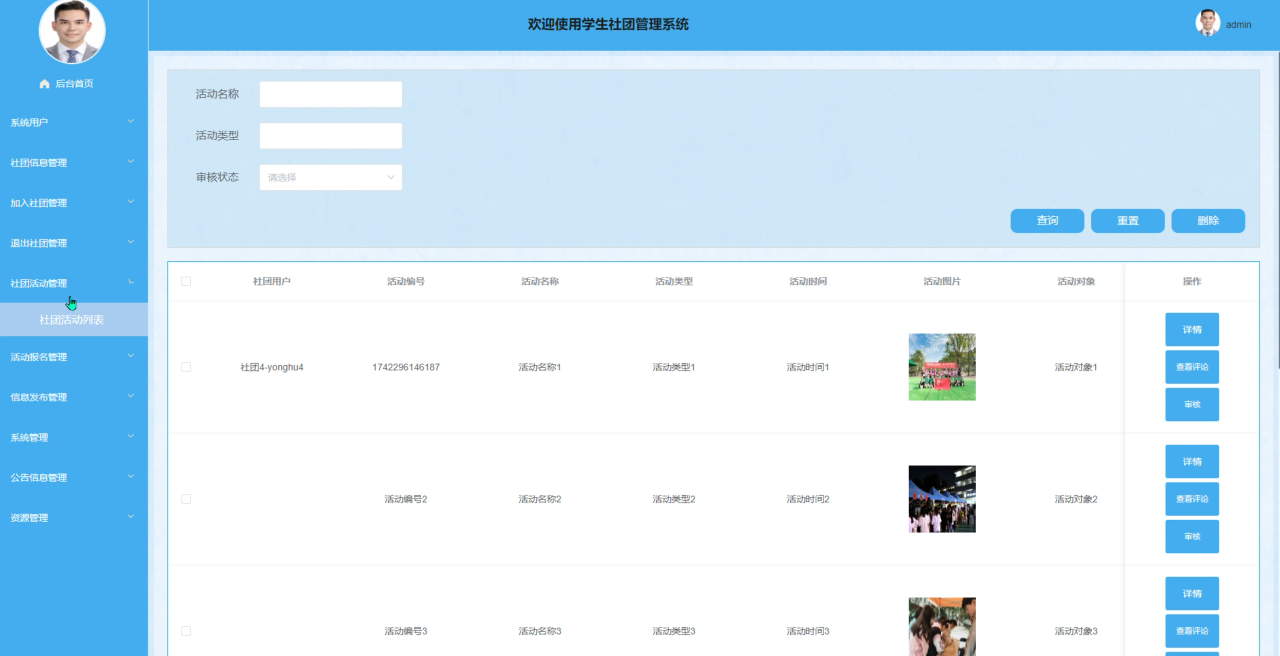Select 社团活动列表 submenu item
Image resolution: width=1280 pixels, height=656 pixels.
[74, 320]
